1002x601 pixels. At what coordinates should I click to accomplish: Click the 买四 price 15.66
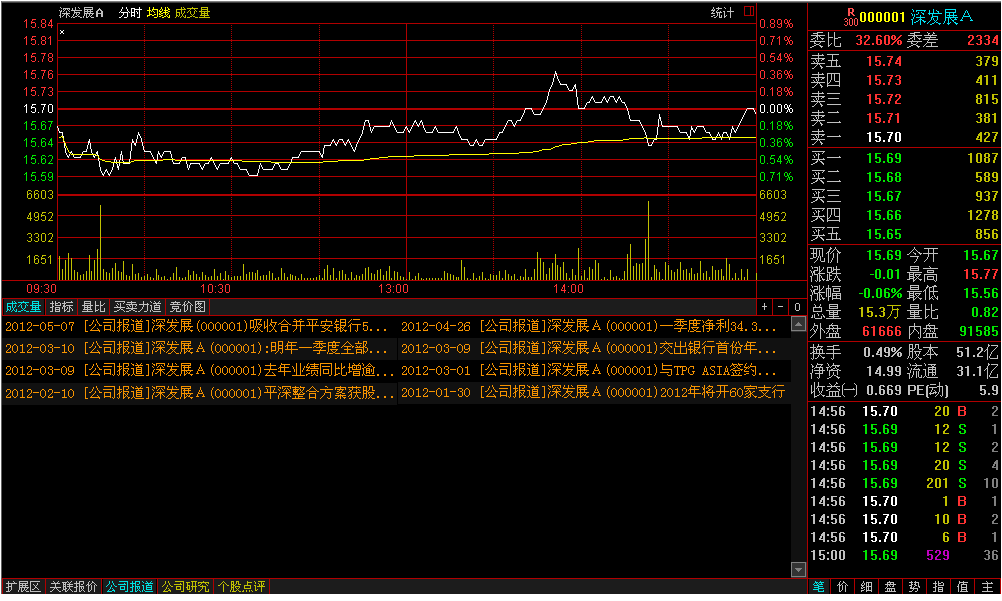click(884, 215)
